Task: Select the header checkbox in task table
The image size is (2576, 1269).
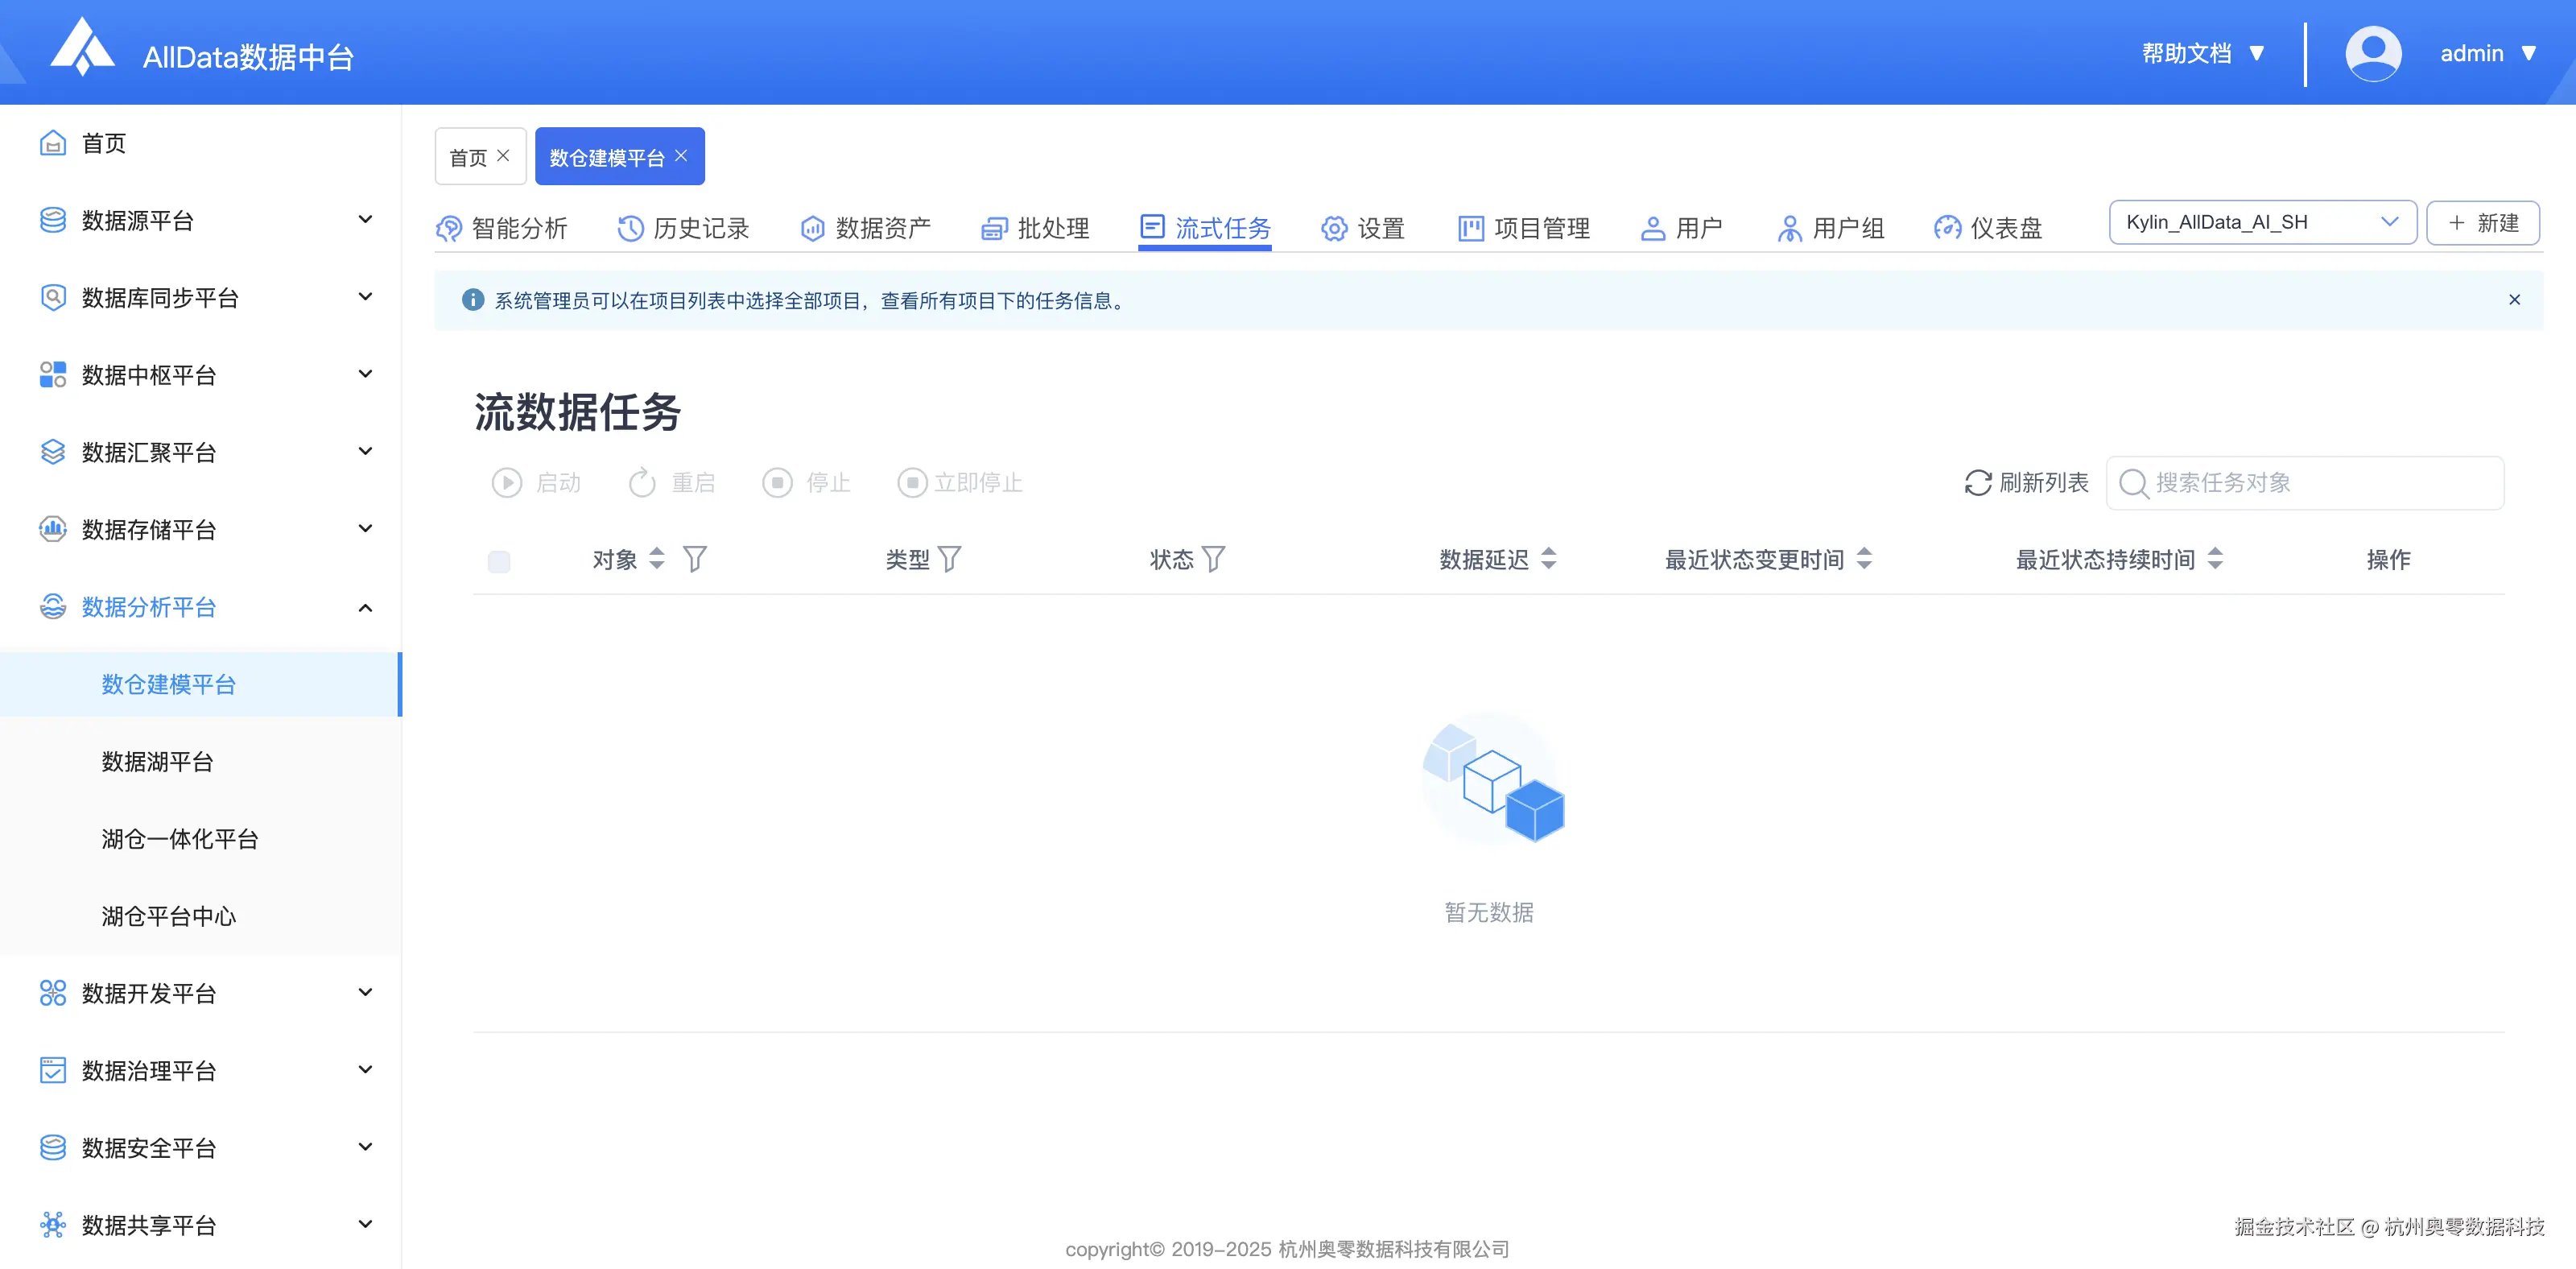Action: click(499, 561)
